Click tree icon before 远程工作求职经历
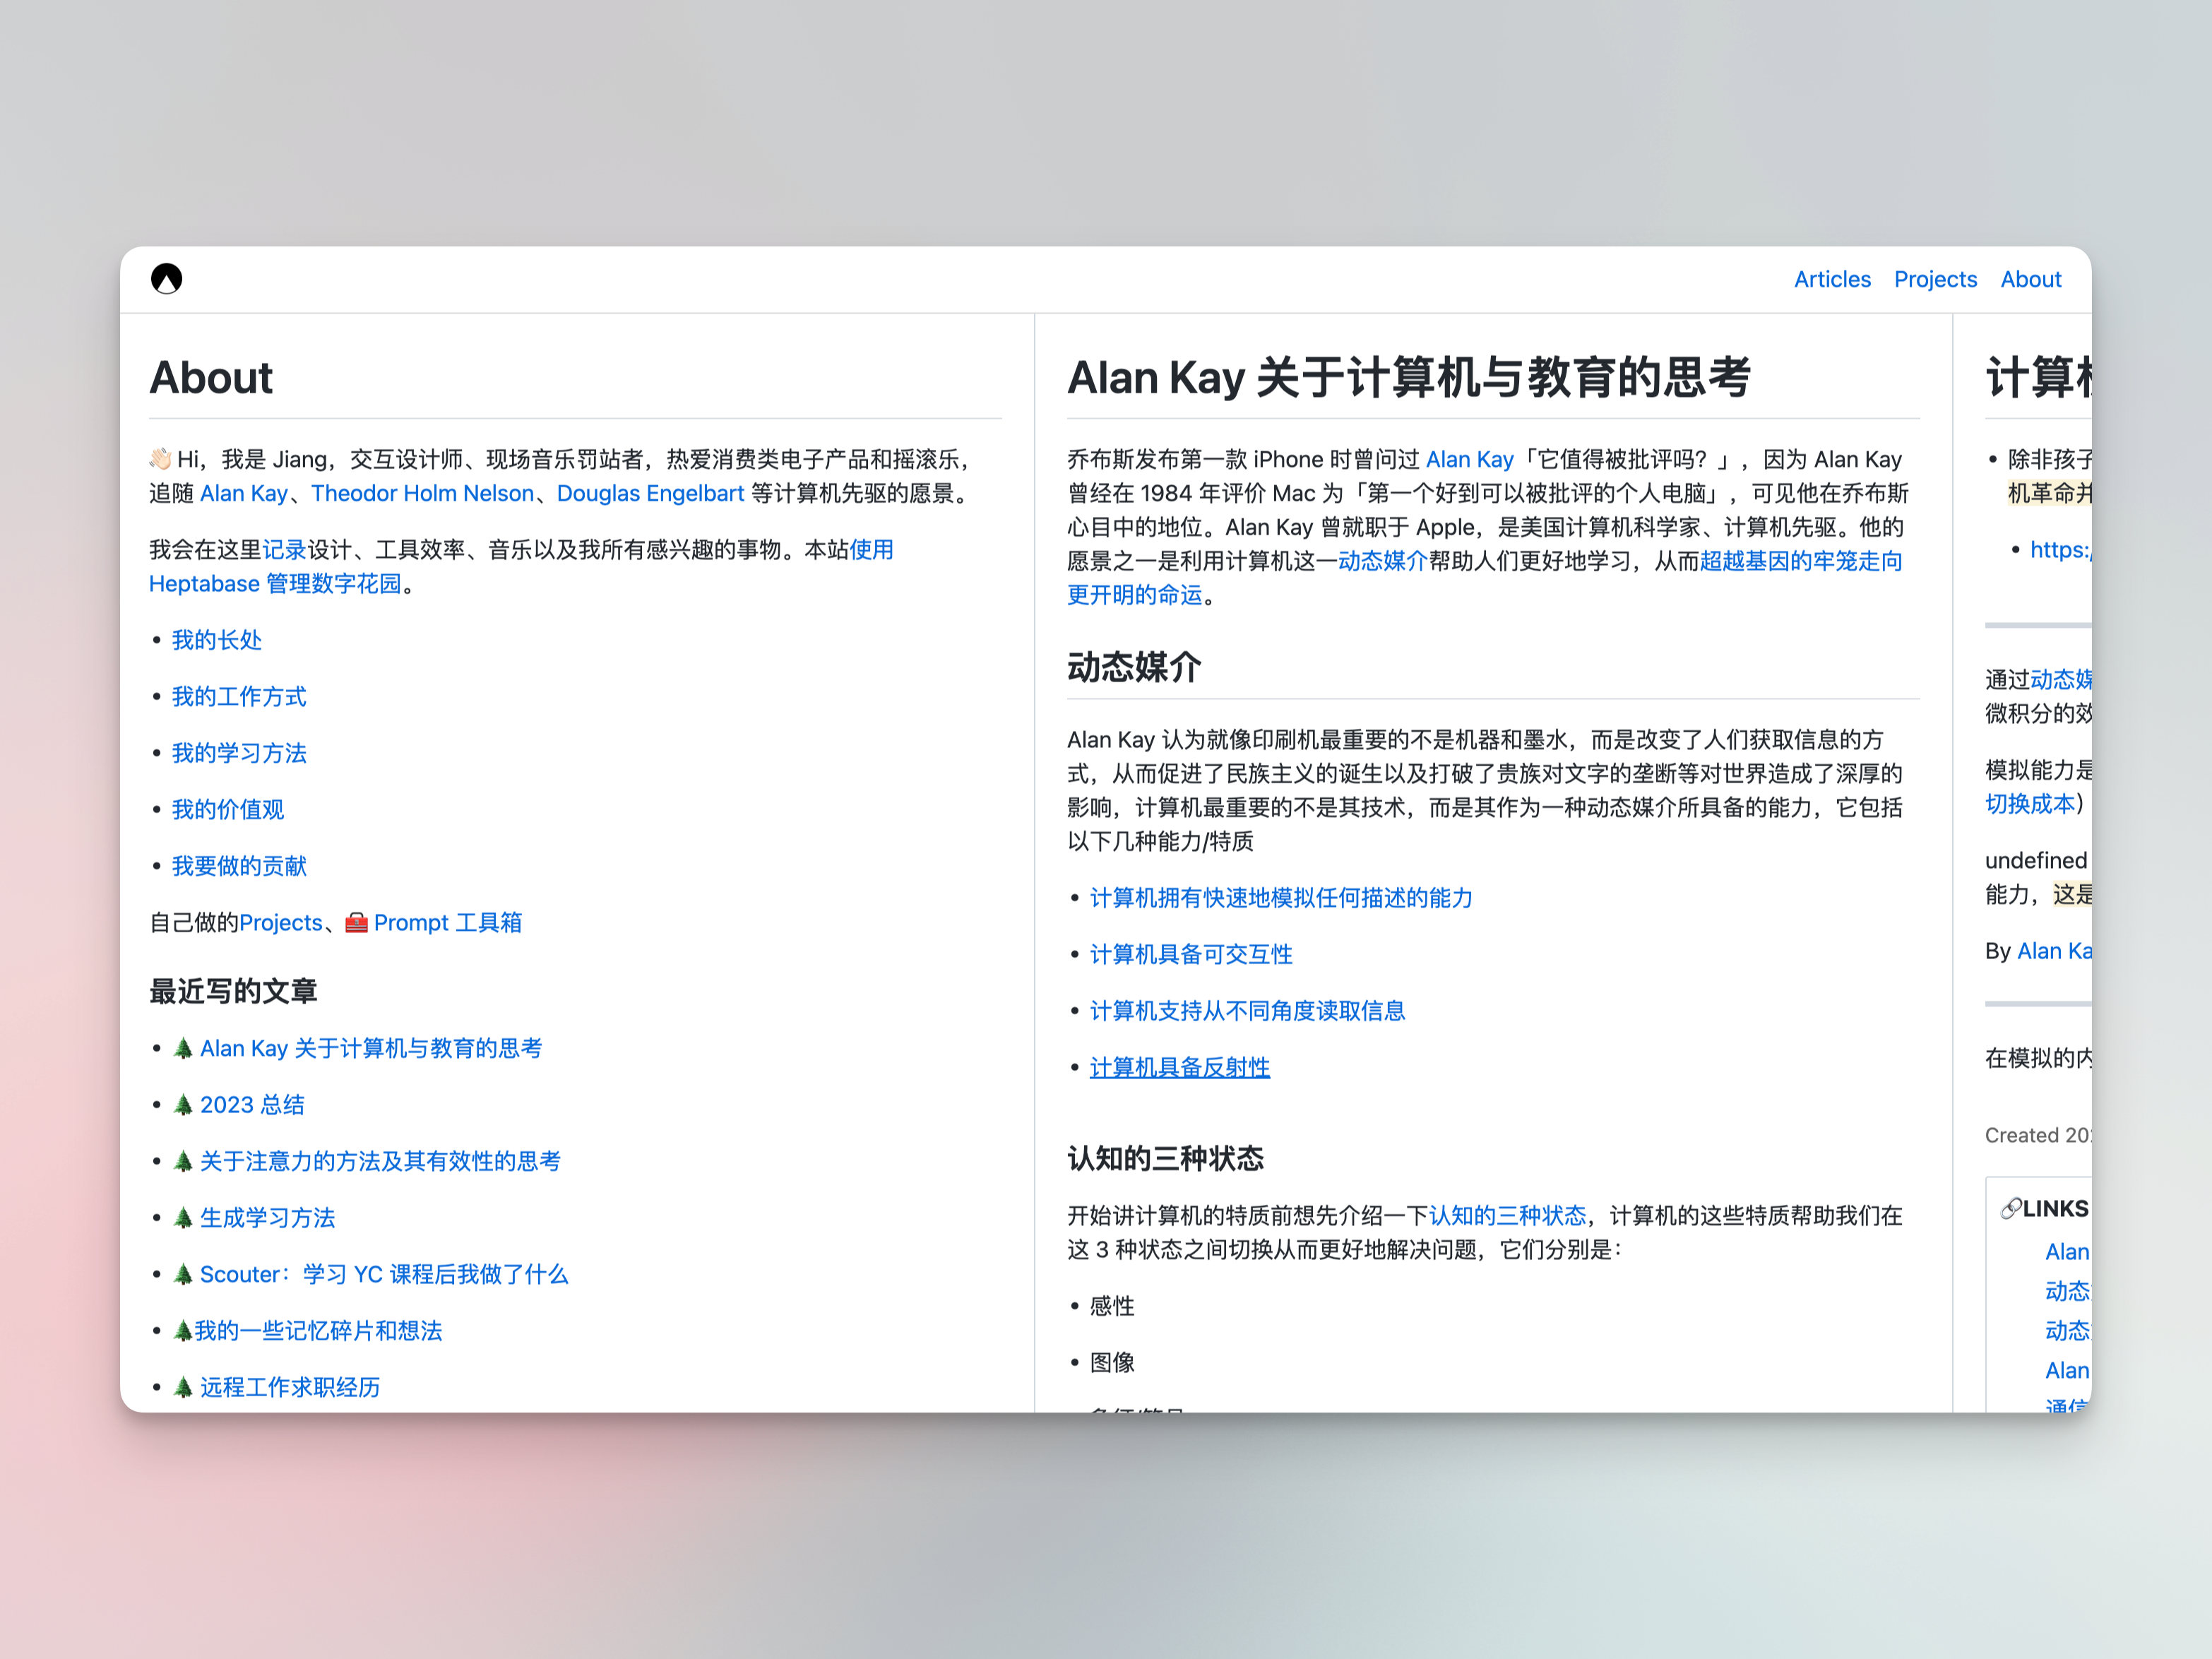Screen dimensions: 2212x1659 (x=183, y=1387)
